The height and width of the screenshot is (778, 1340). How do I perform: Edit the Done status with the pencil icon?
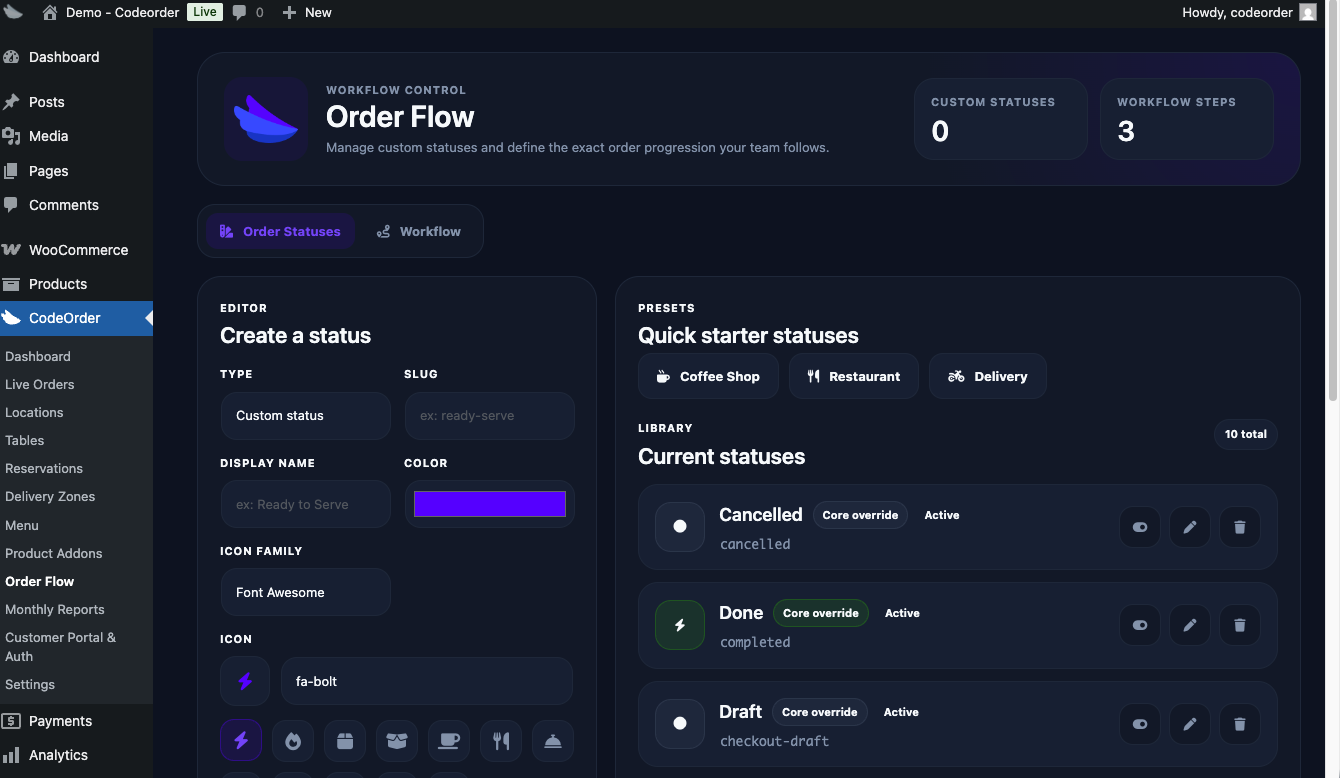1189,624
